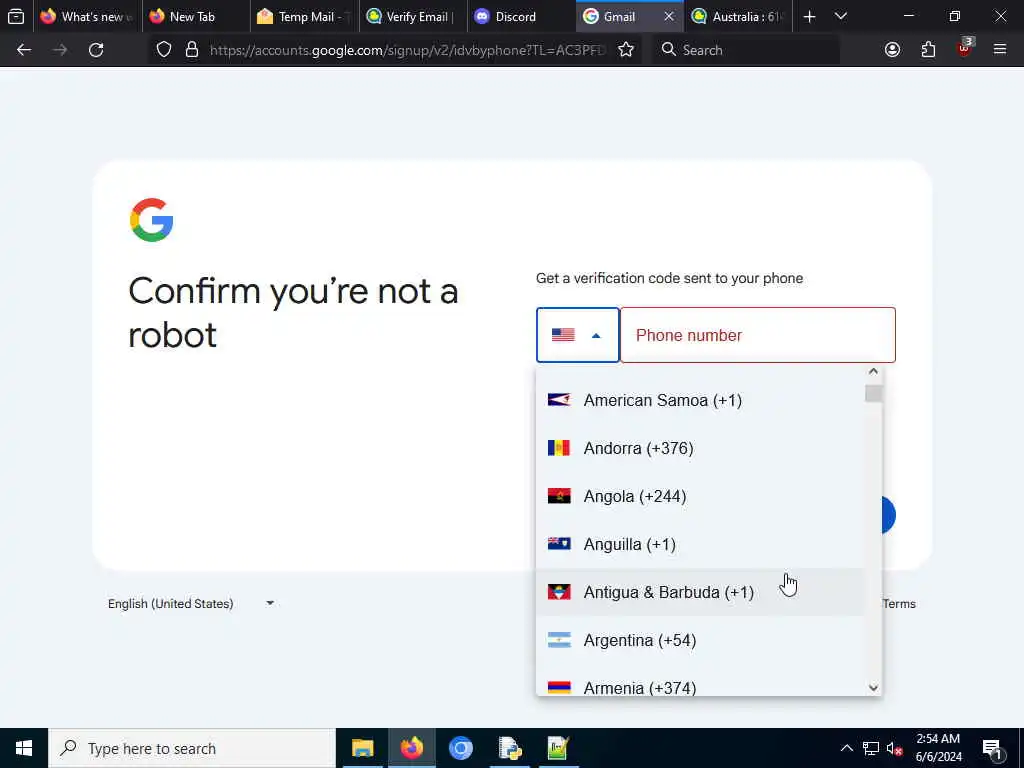The height and width of the screenshot is (768, 1024).
Task: Open the Firefox account icon
Action: (x=892, y=50)
